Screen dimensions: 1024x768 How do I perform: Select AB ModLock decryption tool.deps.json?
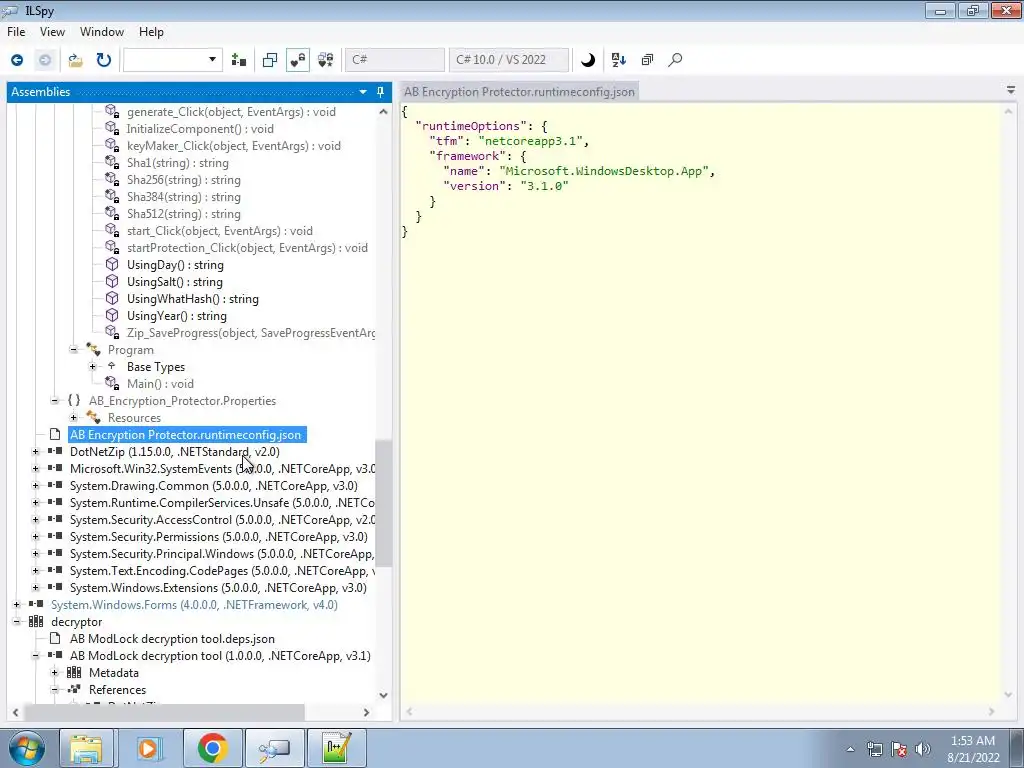tap(172, 639)
